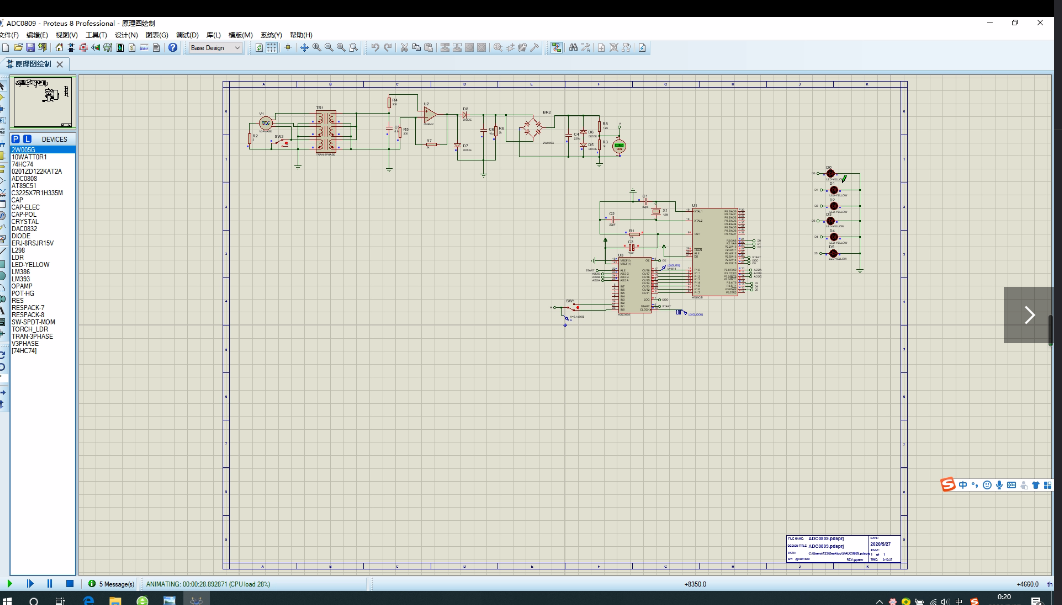Click the New Project icon
The width and height of the screenshot is (1062, 605).
5,47
